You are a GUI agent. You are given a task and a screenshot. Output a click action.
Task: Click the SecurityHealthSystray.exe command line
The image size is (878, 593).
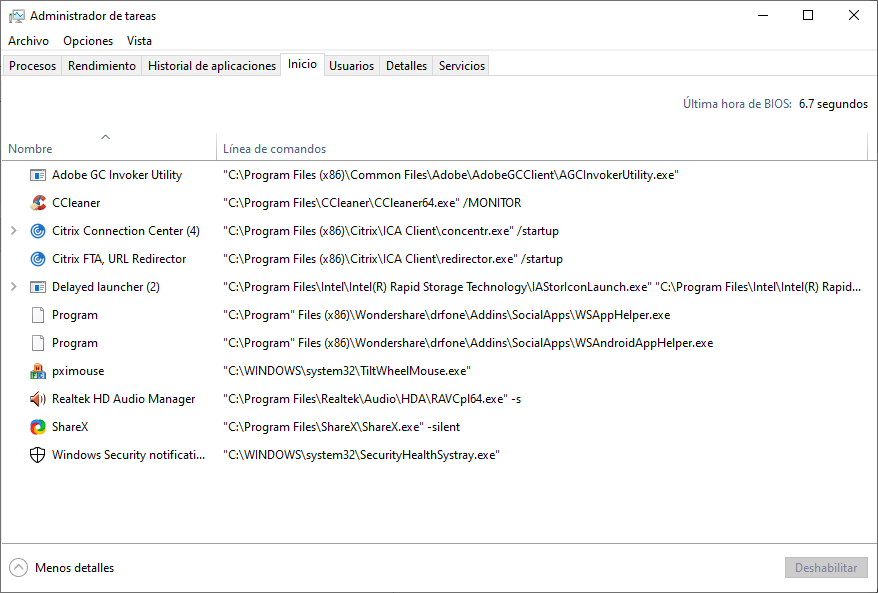[x=361, y=455]
